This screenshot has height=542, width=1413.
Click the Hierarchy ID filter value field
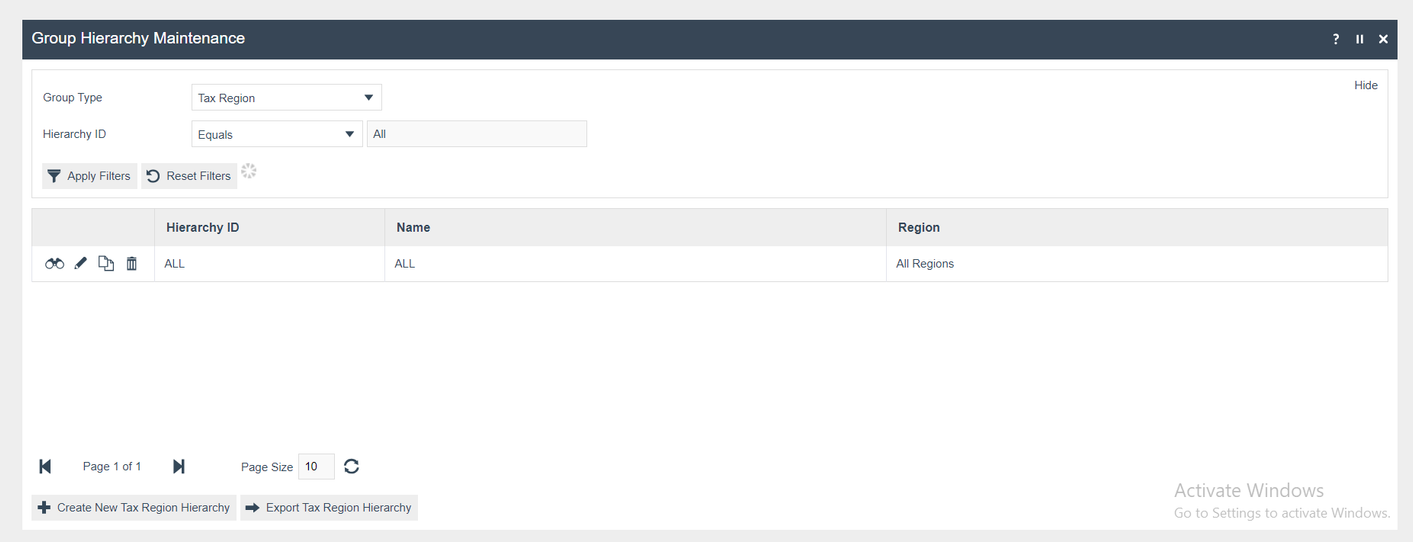pyautogui.click(x=476, y=134)
